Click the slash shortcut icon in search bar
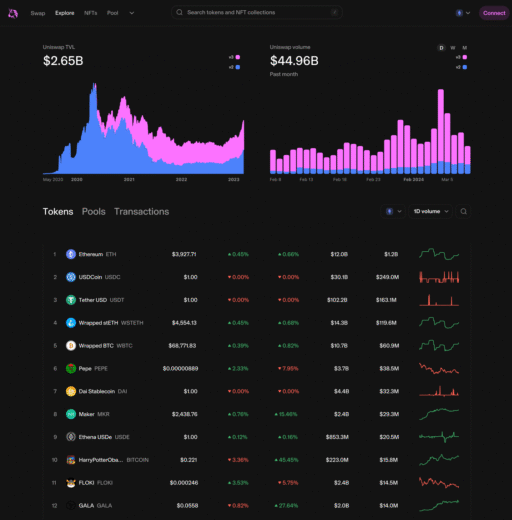This screenshot has width=512, height=520. pyautogui.click(x=334, y=12)
